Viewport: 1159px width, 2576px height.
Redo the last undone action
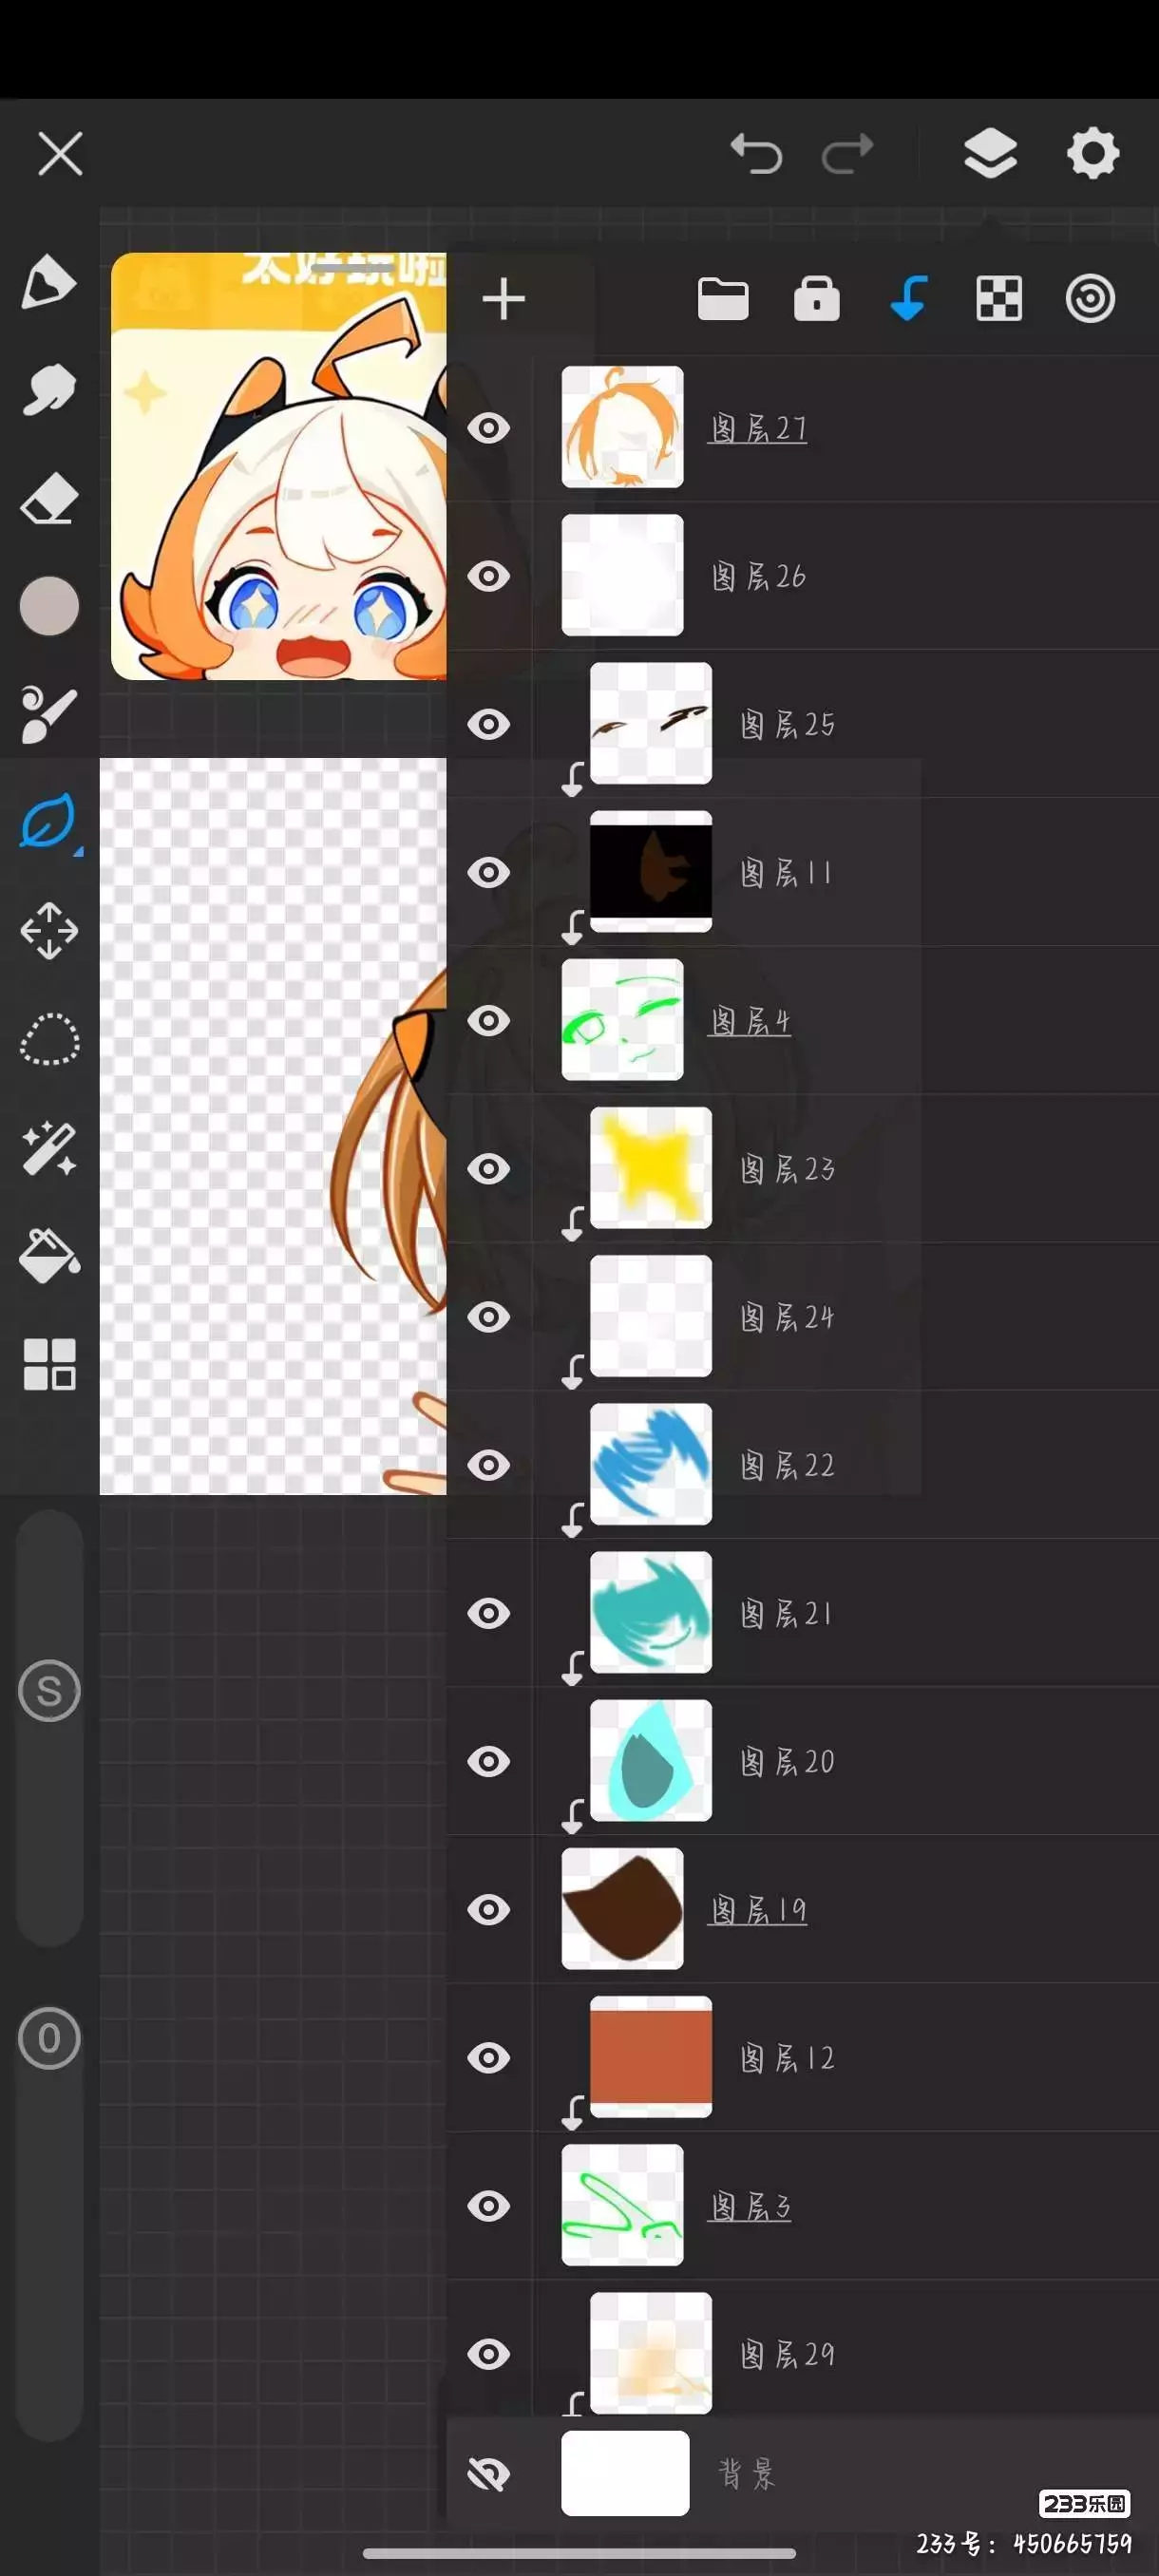point(847,154)
